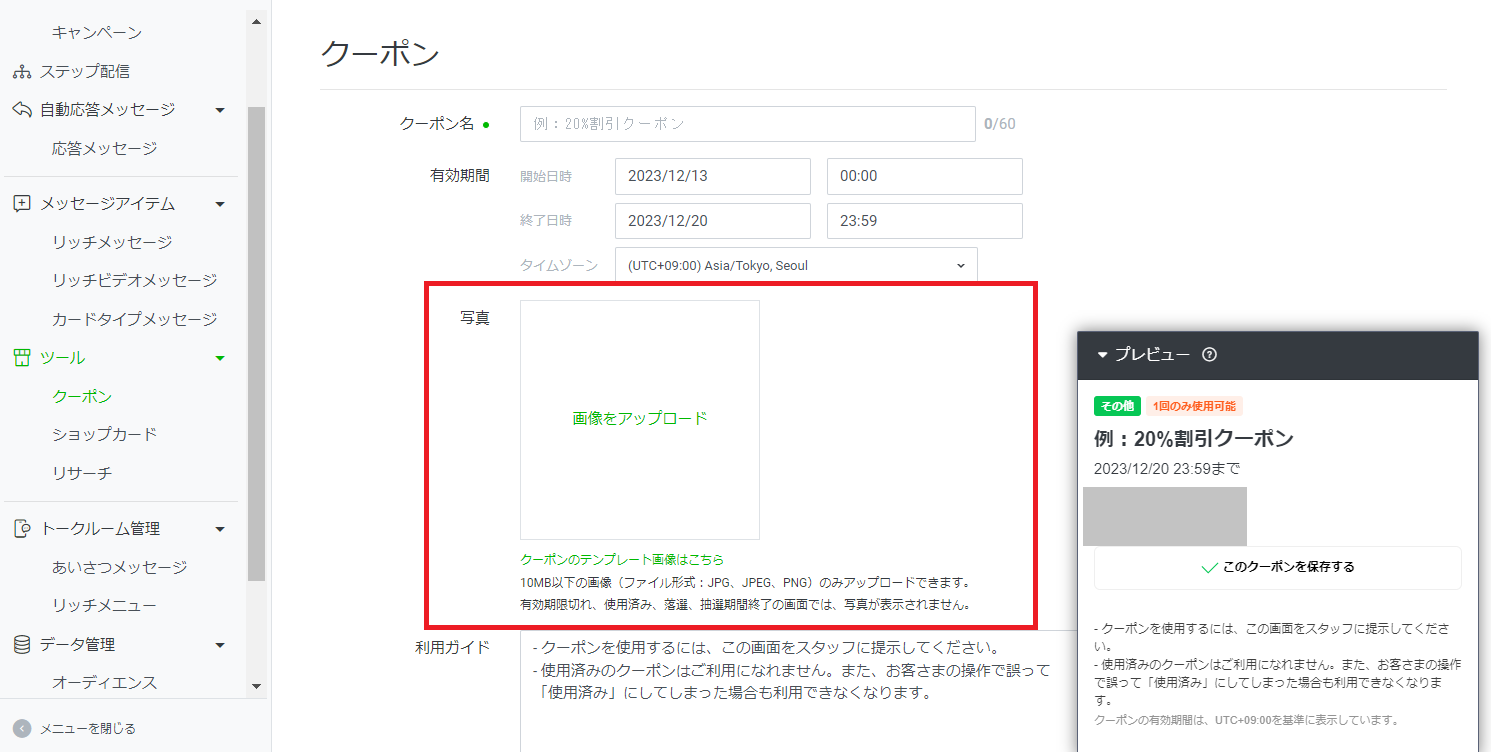The image size is (1491, 752).
Task: Click save this coupon (このクーポンを保存する) button
Action: [1277, 567]
